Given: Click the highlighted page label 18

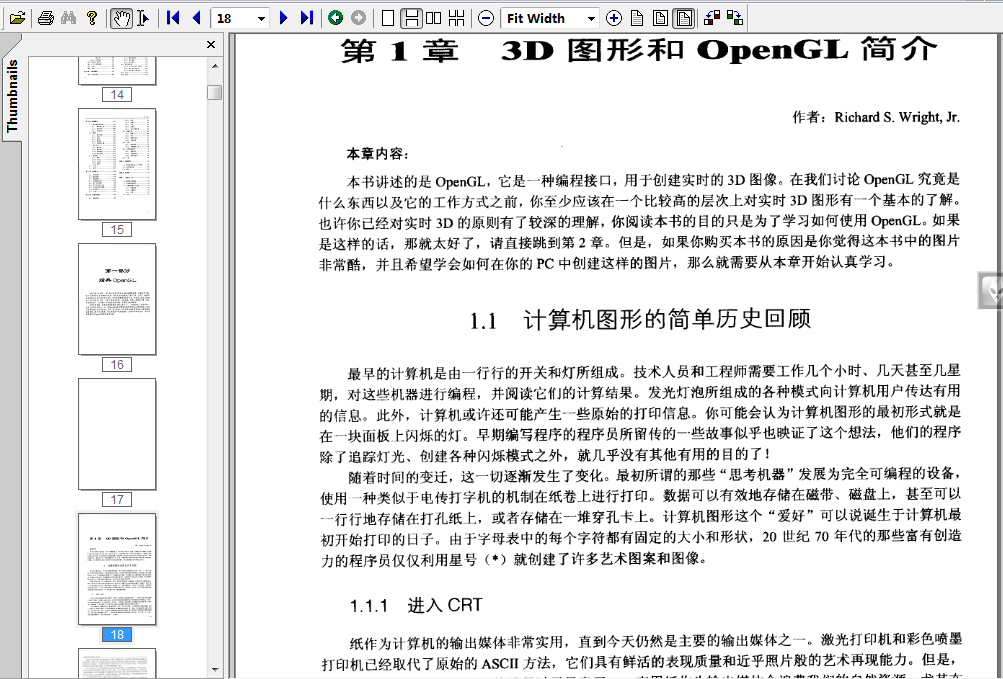Looking at the screenshot, I should coord(117,635).
